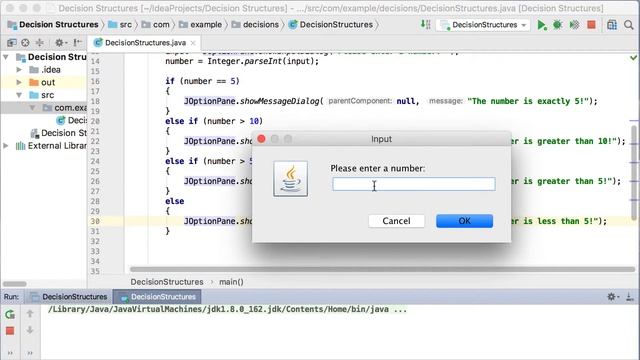Expand the out folder
The height and width of the screenshot is (360, 640).
[x=19, y=82]
